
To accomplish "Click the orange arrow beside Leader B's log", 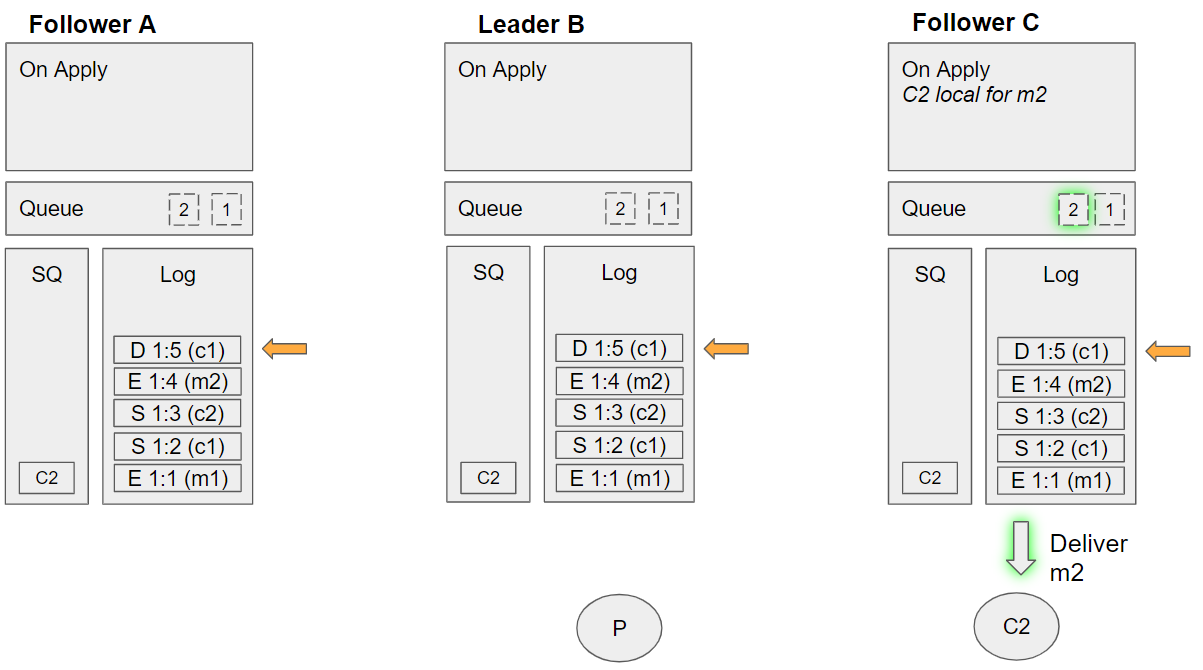I will point(727,349).
